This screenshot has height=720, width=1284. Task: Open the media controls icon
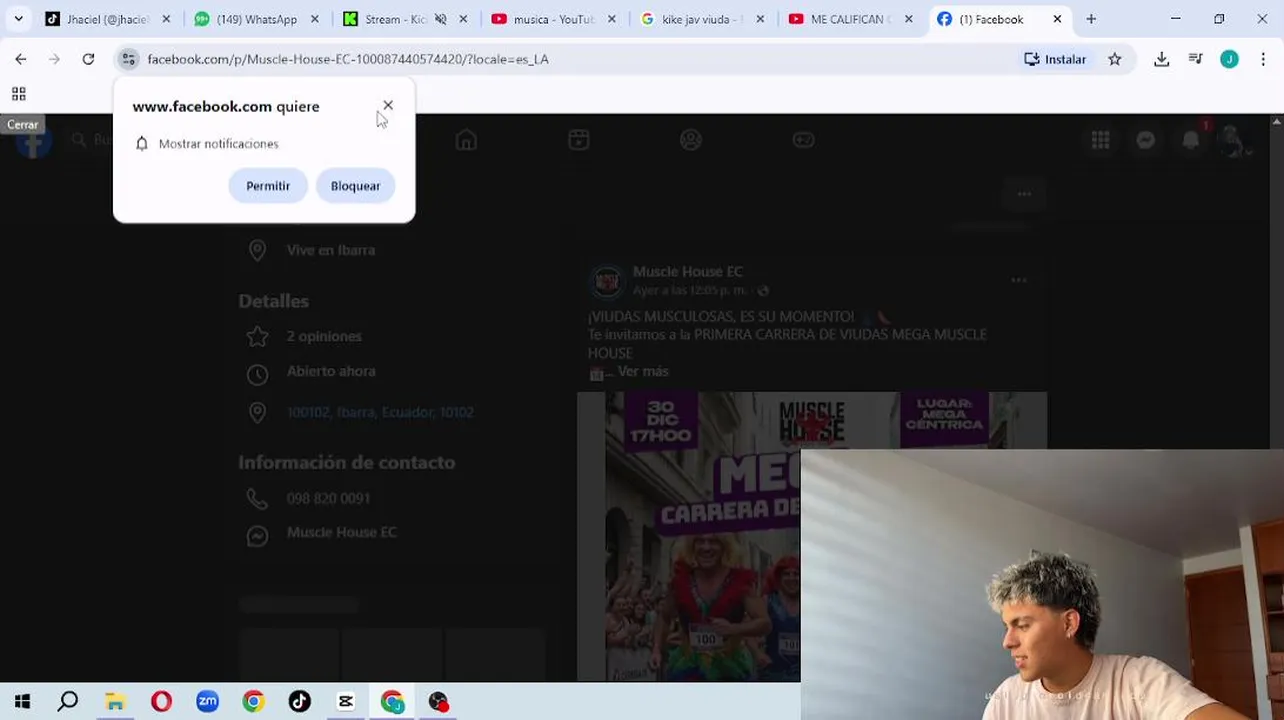[1195, 59]
